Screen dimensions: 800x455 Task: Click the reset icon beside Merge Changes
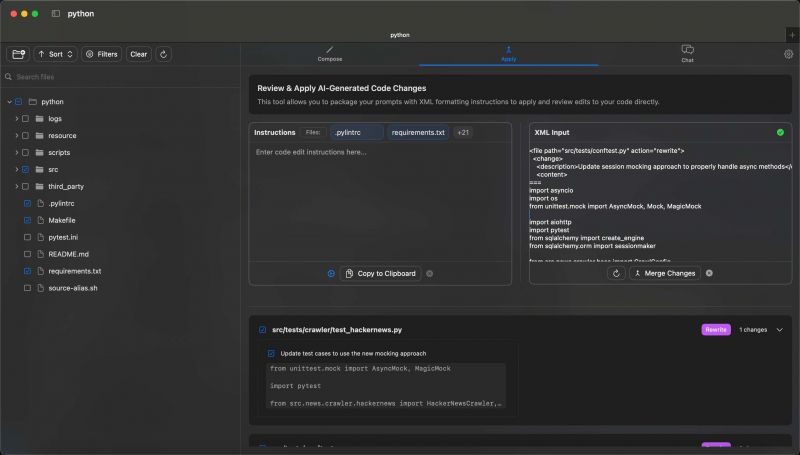(616, 273)
